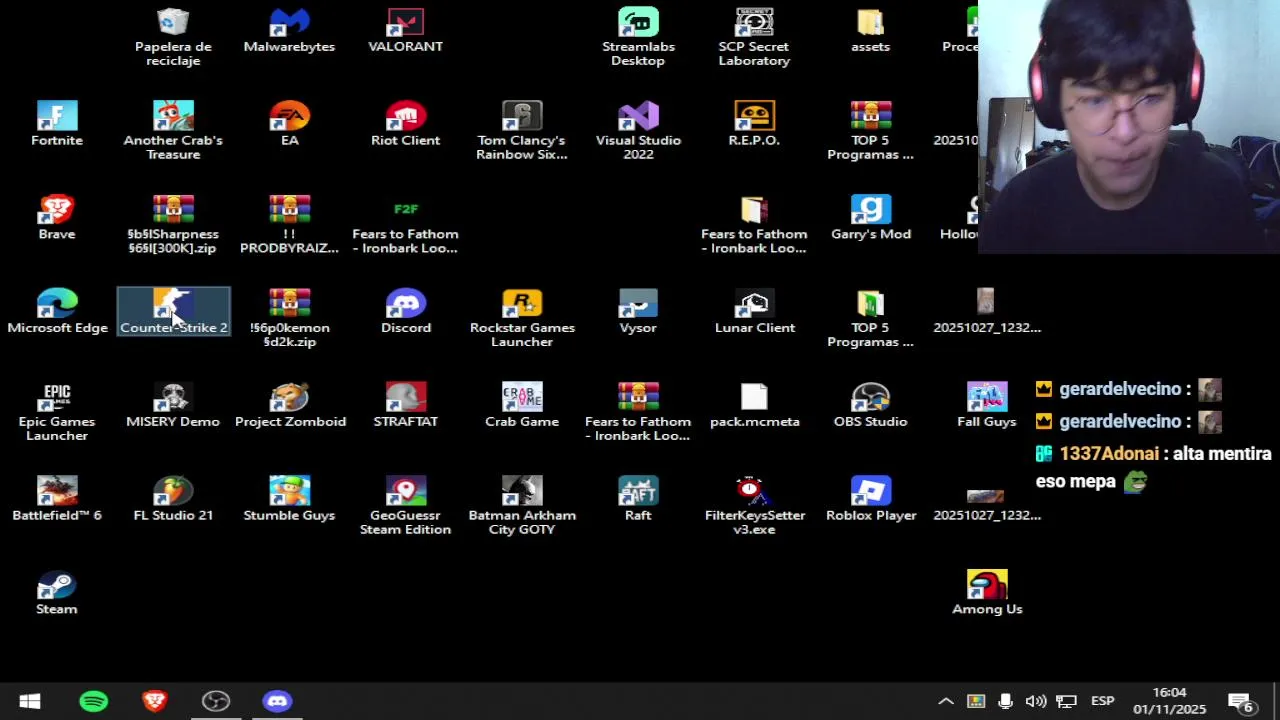Launch OBS Studio desktop shortcut
Screen dimensions: 1280x720
870,406
